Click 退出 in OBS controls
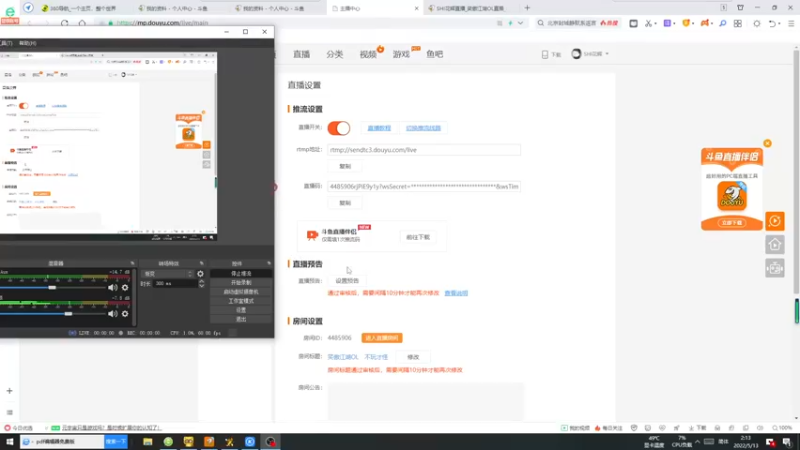The width and height of the screenshot is (800, 450). pyautogui.click(x=241, y=319)
